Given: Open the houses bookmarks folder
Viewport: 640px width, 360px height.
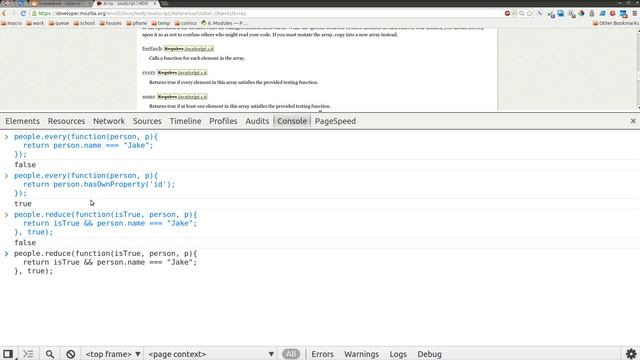Looking at the screenshot, I should pyautogui.click(x=110, y=23).
